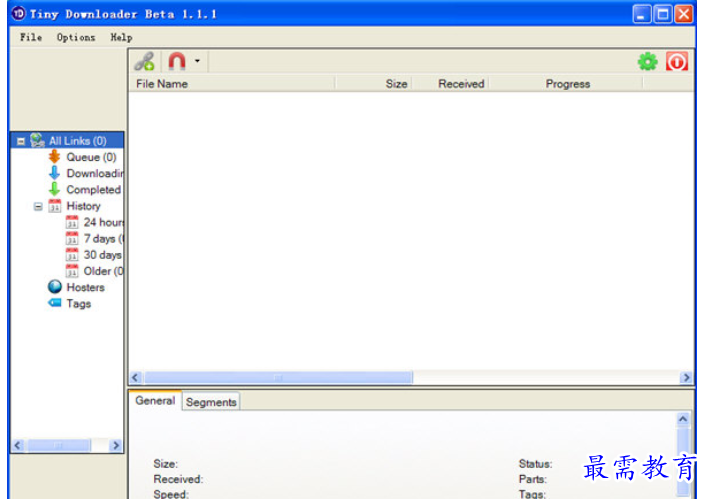Click the 7 days calendar icon
Image resolution: width=705 pixels, height=499 pixels.
click(x=72, y=238)
